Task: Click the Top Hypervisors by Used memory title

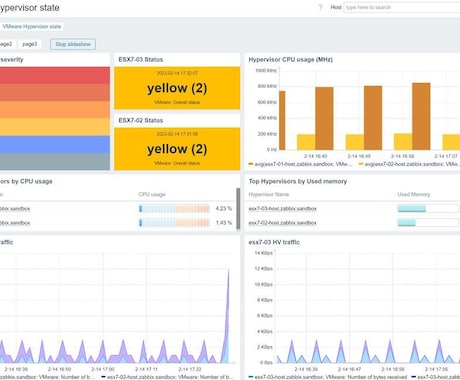Action: pyautogui.click(x=298, y=181)
